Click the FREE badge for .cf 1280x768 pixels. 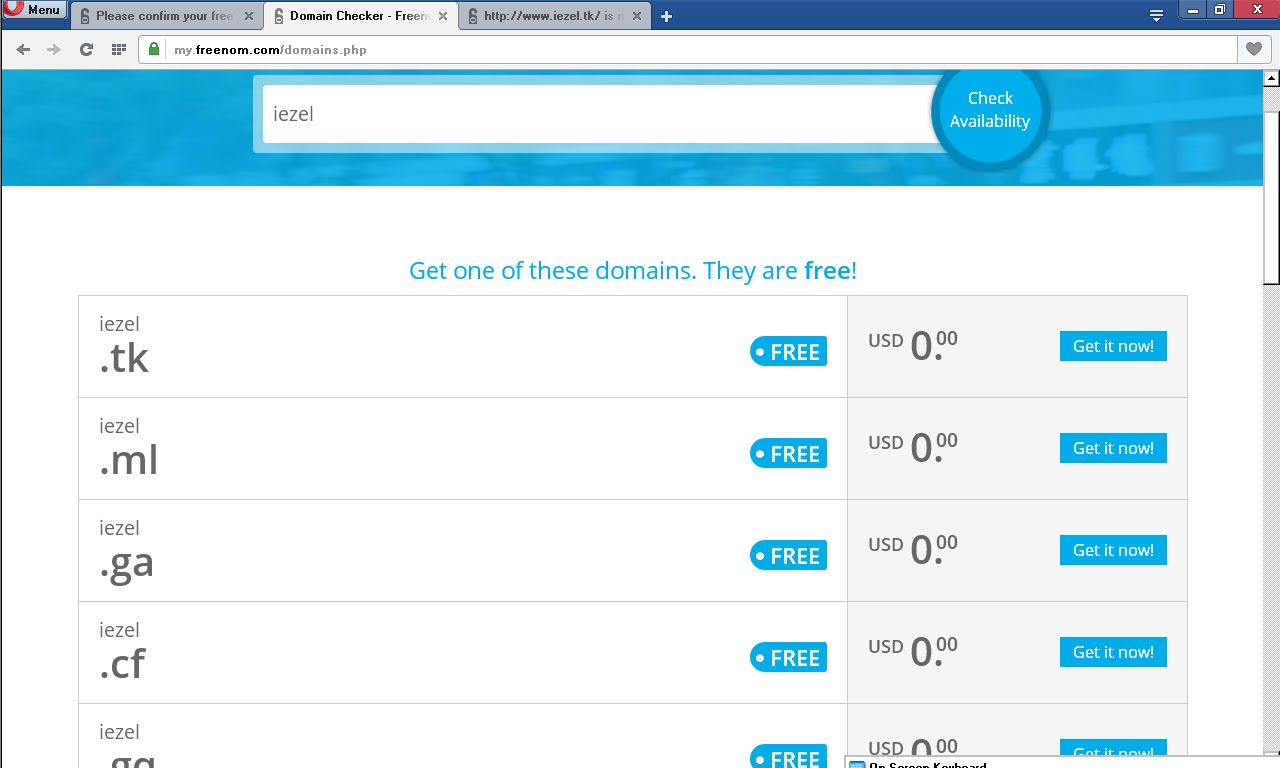pos(788,658)
